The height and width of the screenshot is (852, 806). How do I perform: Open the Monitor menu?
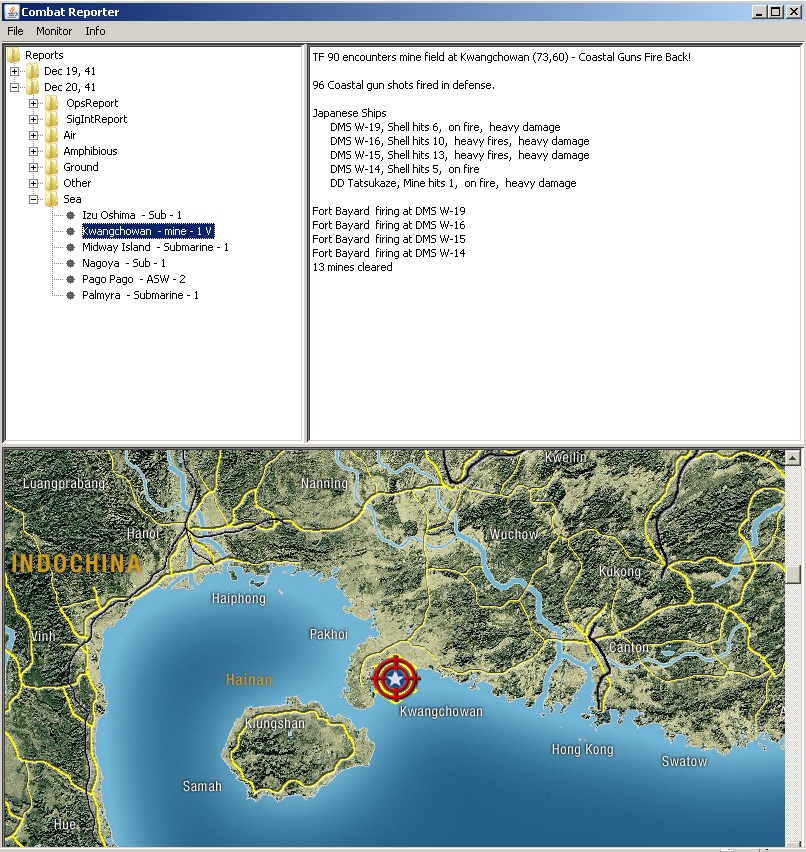[54, 31]
